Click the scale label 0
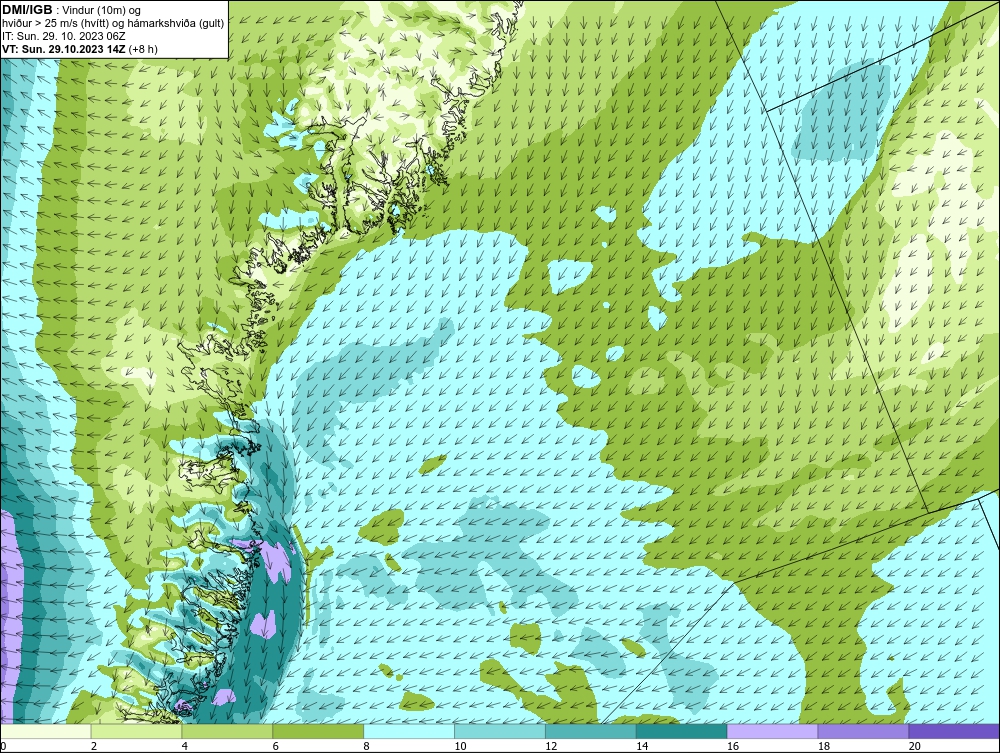Screen dimensions: 1000x753 [x=3, y=746]
